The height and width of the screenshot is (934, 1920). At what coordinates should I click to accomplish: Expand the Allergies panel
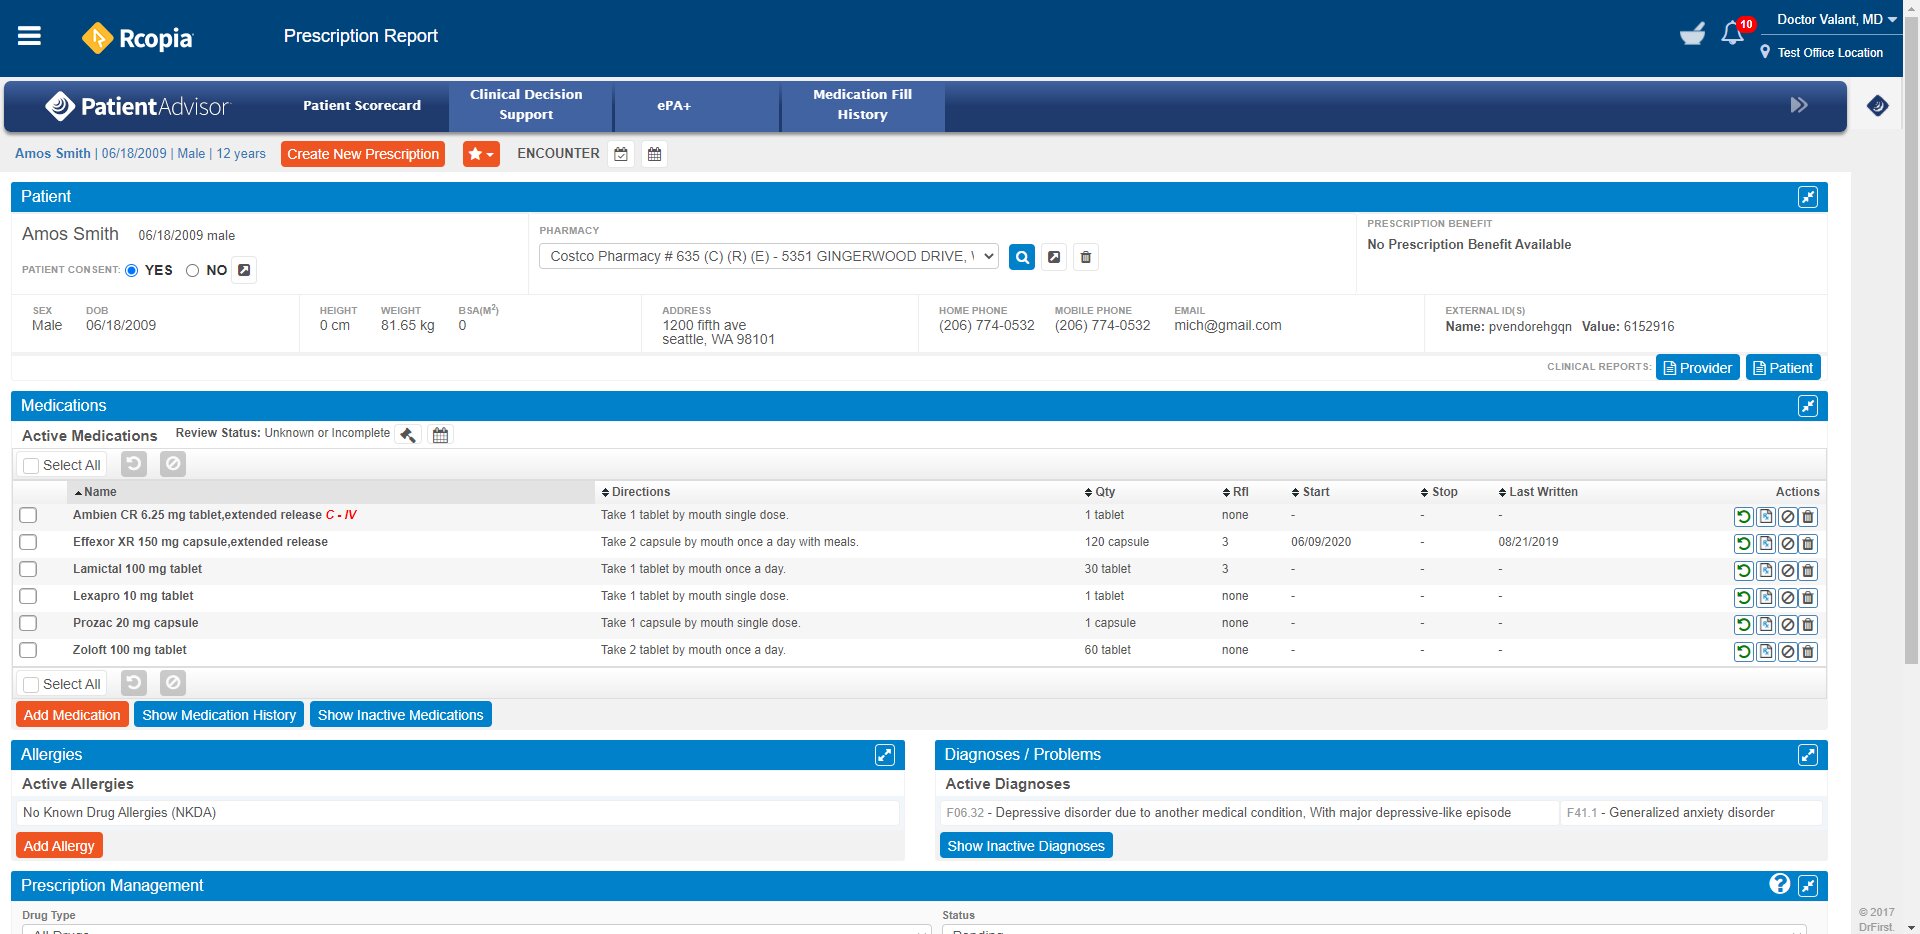(884, 755)
